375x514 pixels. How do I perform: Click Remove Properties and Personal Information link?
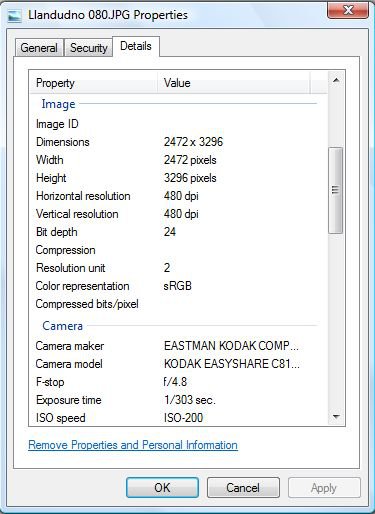click(133, 445)
